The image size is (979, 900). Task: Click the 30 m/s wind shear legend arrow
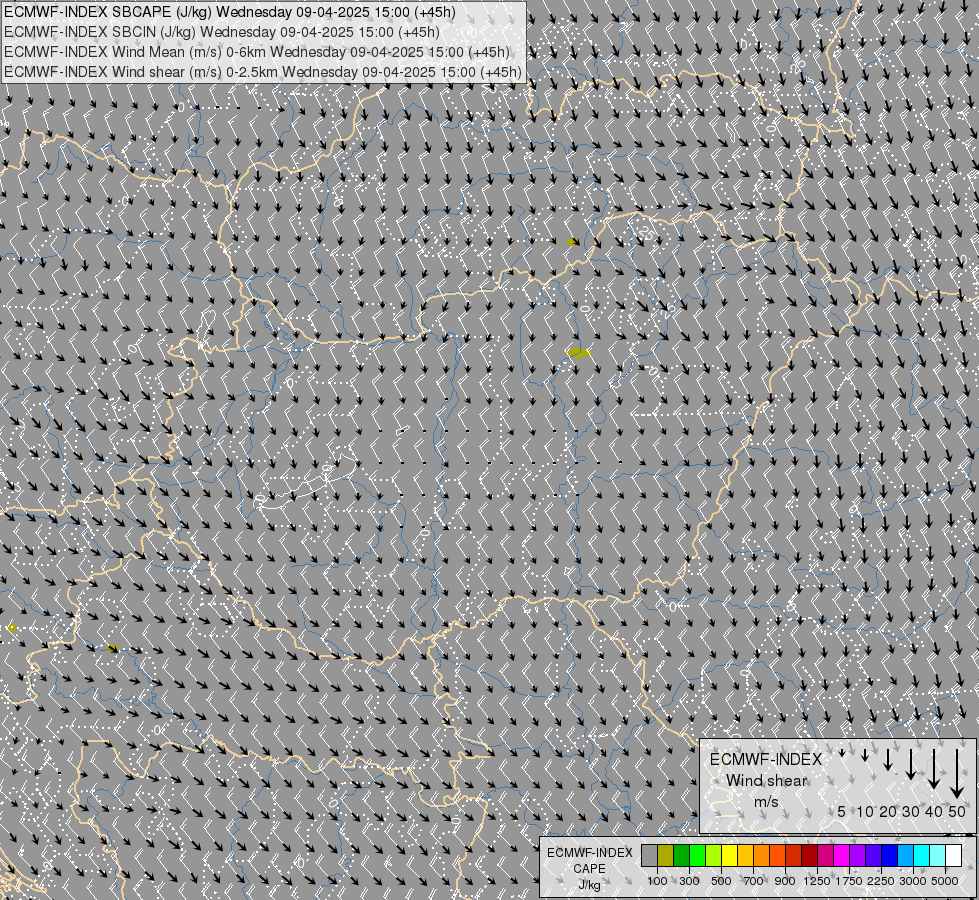tap(911, 764)
